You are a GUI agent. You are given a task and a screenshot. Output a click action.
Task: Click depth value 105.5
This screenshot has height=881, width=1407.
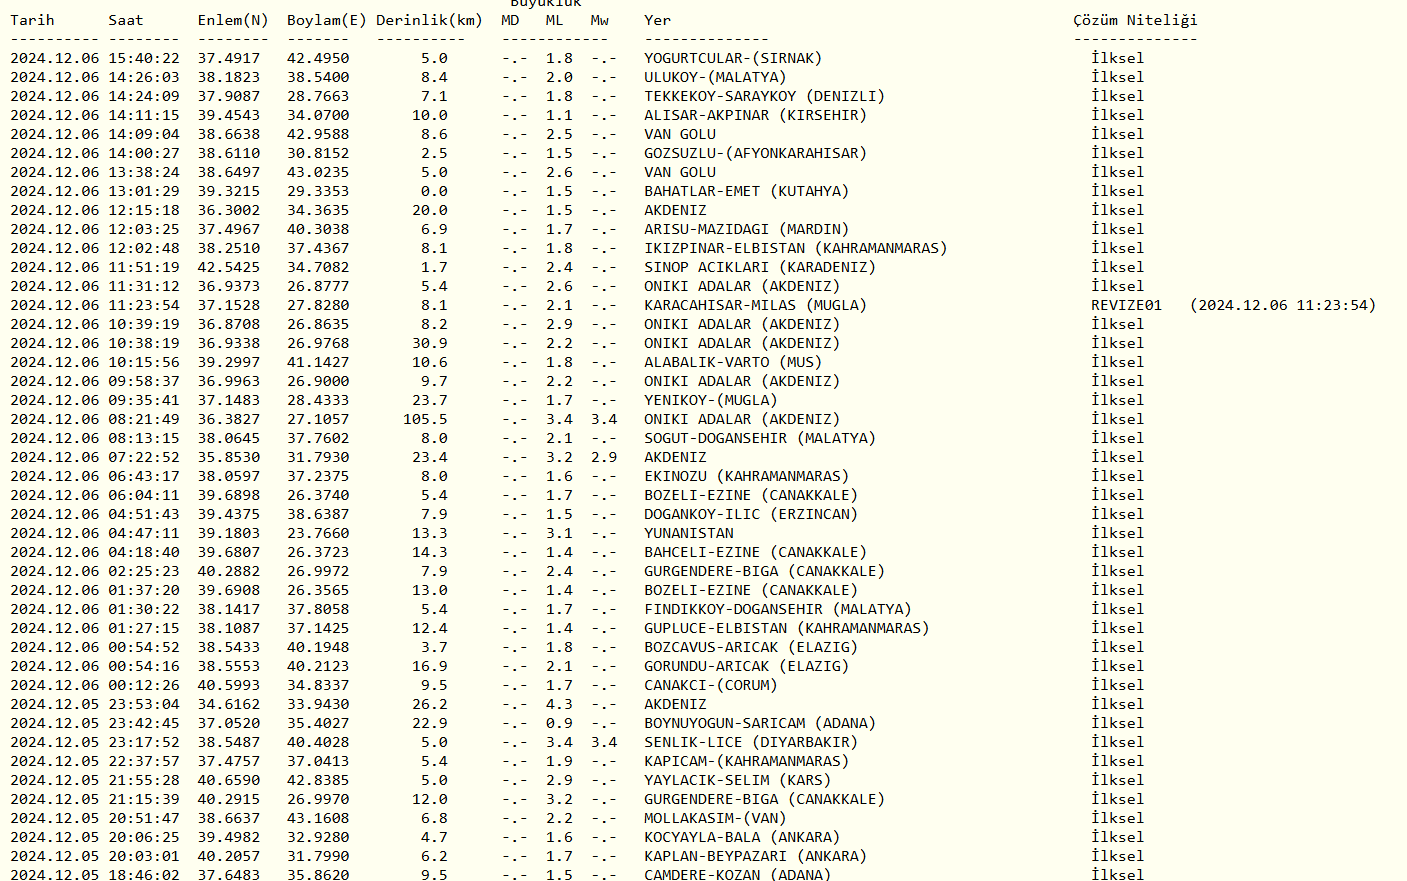425,419
